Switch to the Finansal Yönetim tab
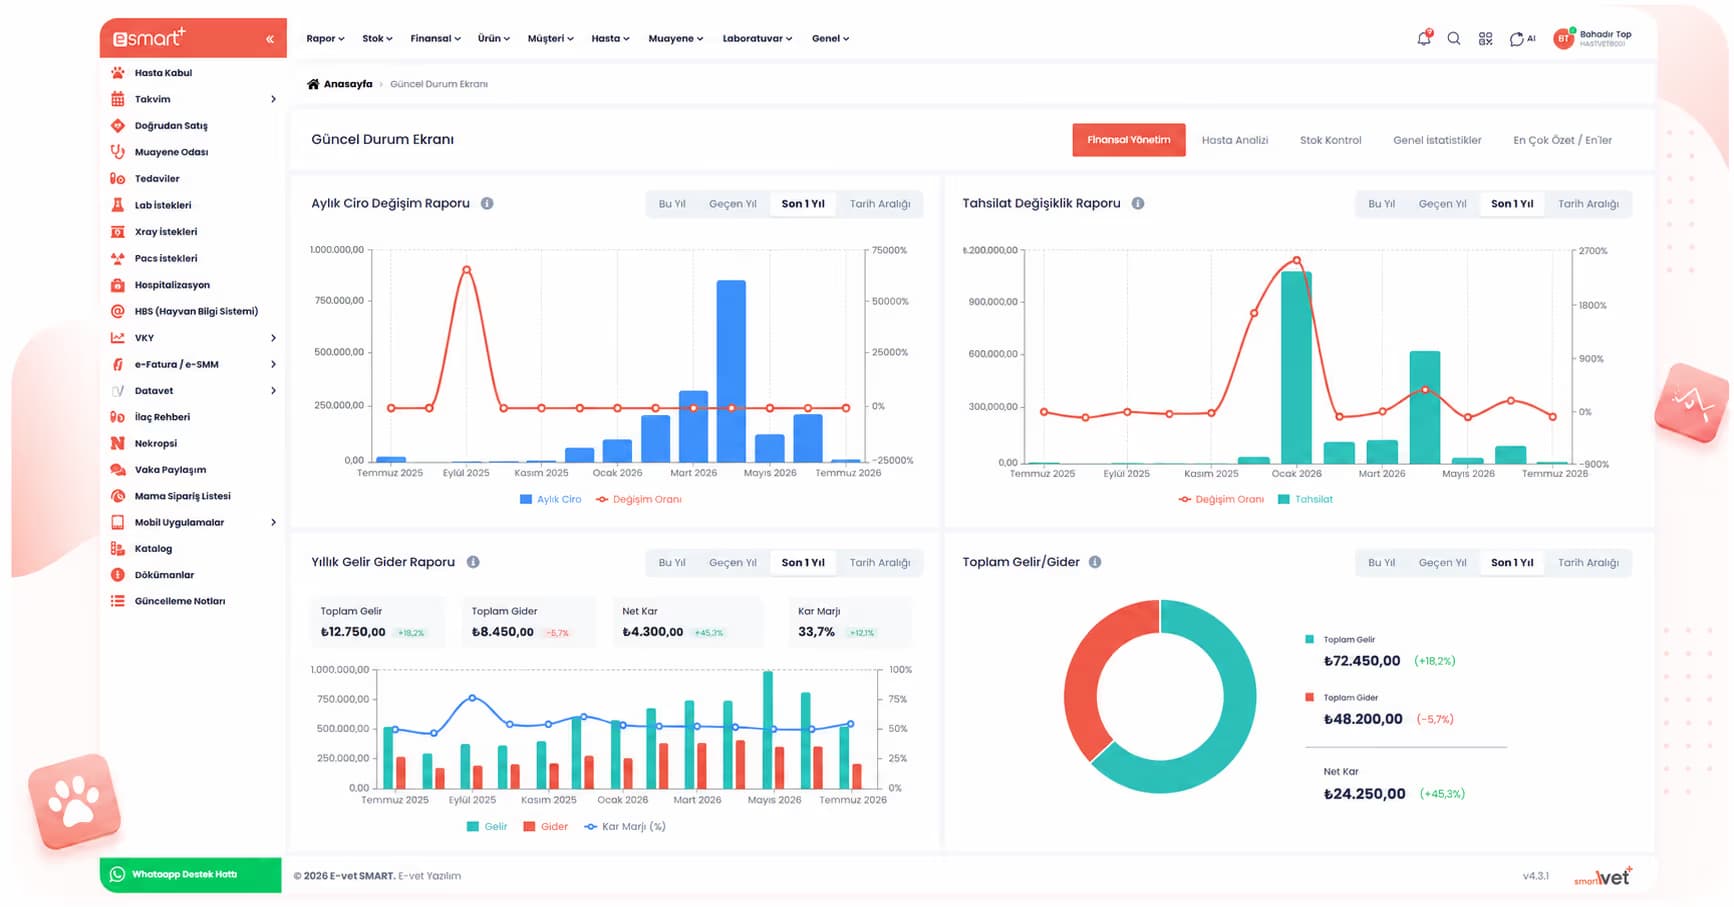The image size is (1734, 907). coord(1129,140)
